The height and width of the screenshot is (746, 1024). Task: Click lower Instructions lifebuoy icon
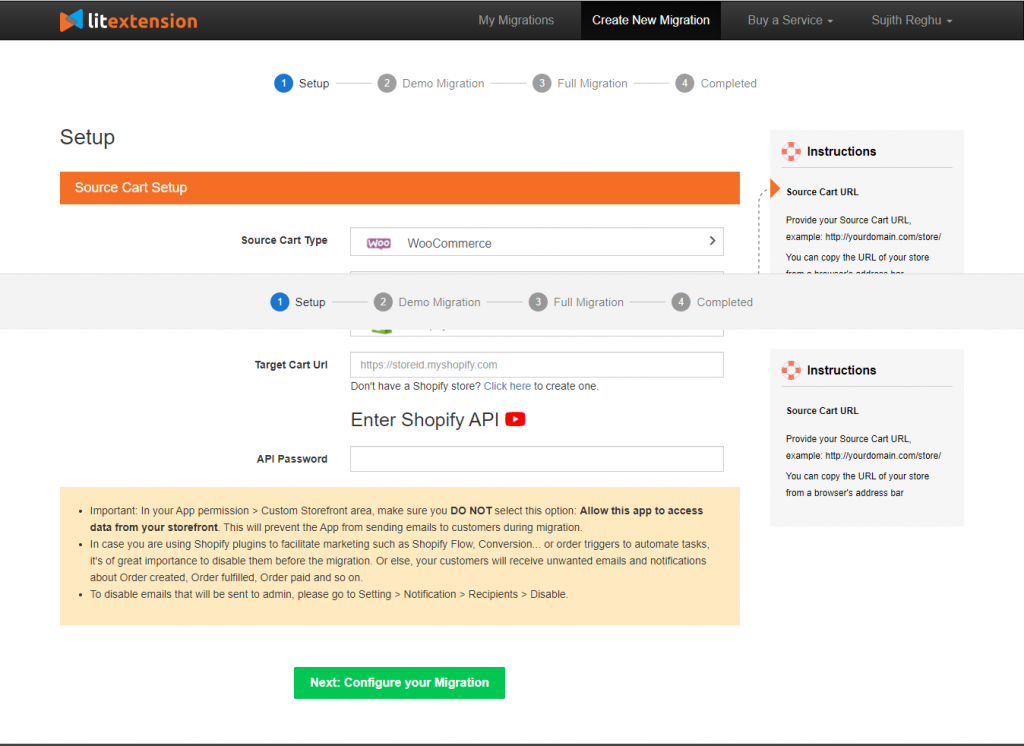pyautogui.click(x=791, y=370)
